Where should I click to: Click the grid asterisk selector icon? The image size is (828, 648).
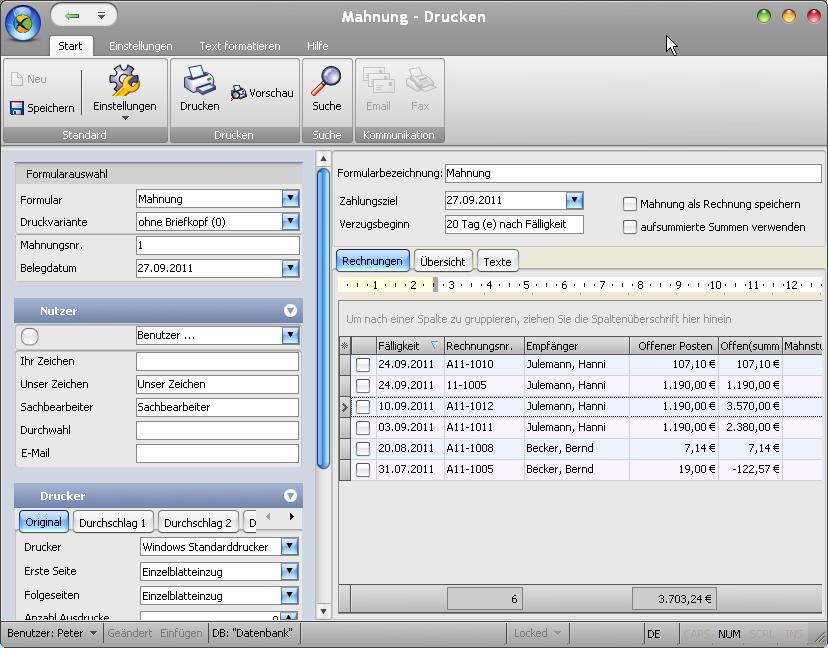[345, 346]
